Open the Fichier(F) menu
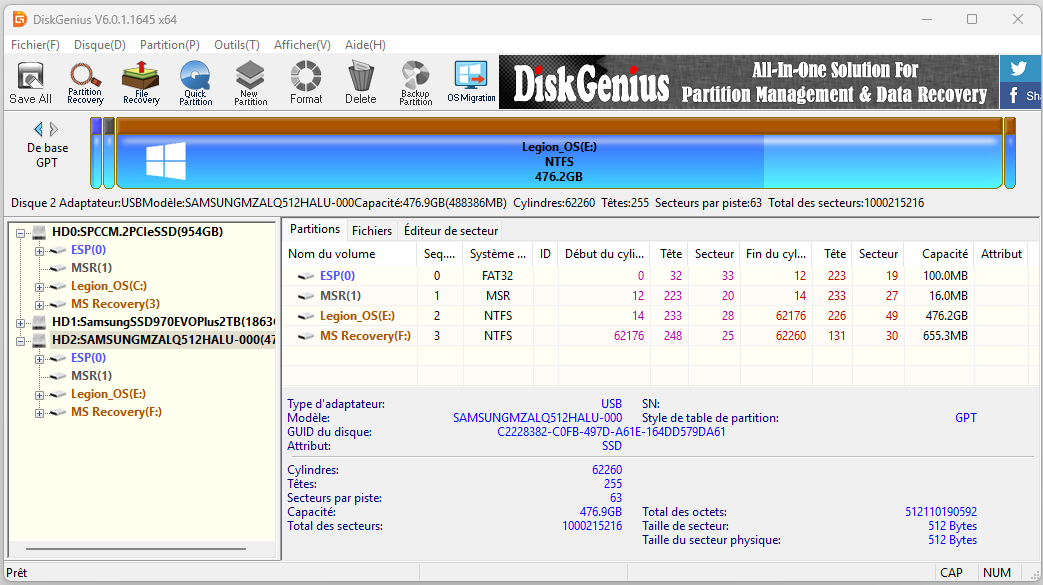The height and width of the screenshot is (585, 1043). point(35,45)
